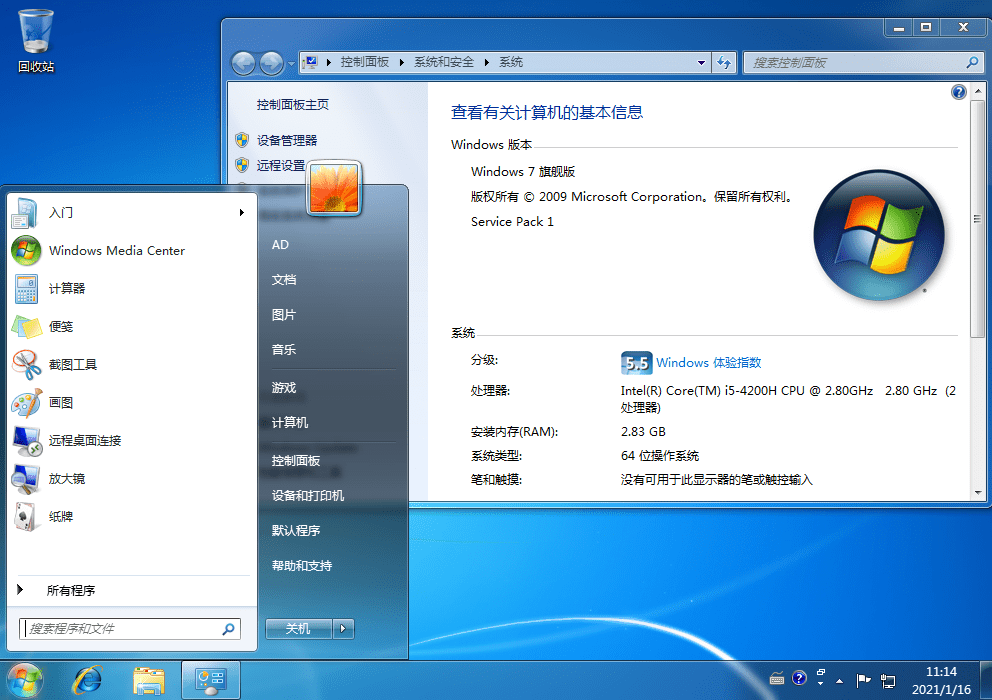Show hidden tray icons arrow
The image size is (992, 700).
[x=840, y=681]
